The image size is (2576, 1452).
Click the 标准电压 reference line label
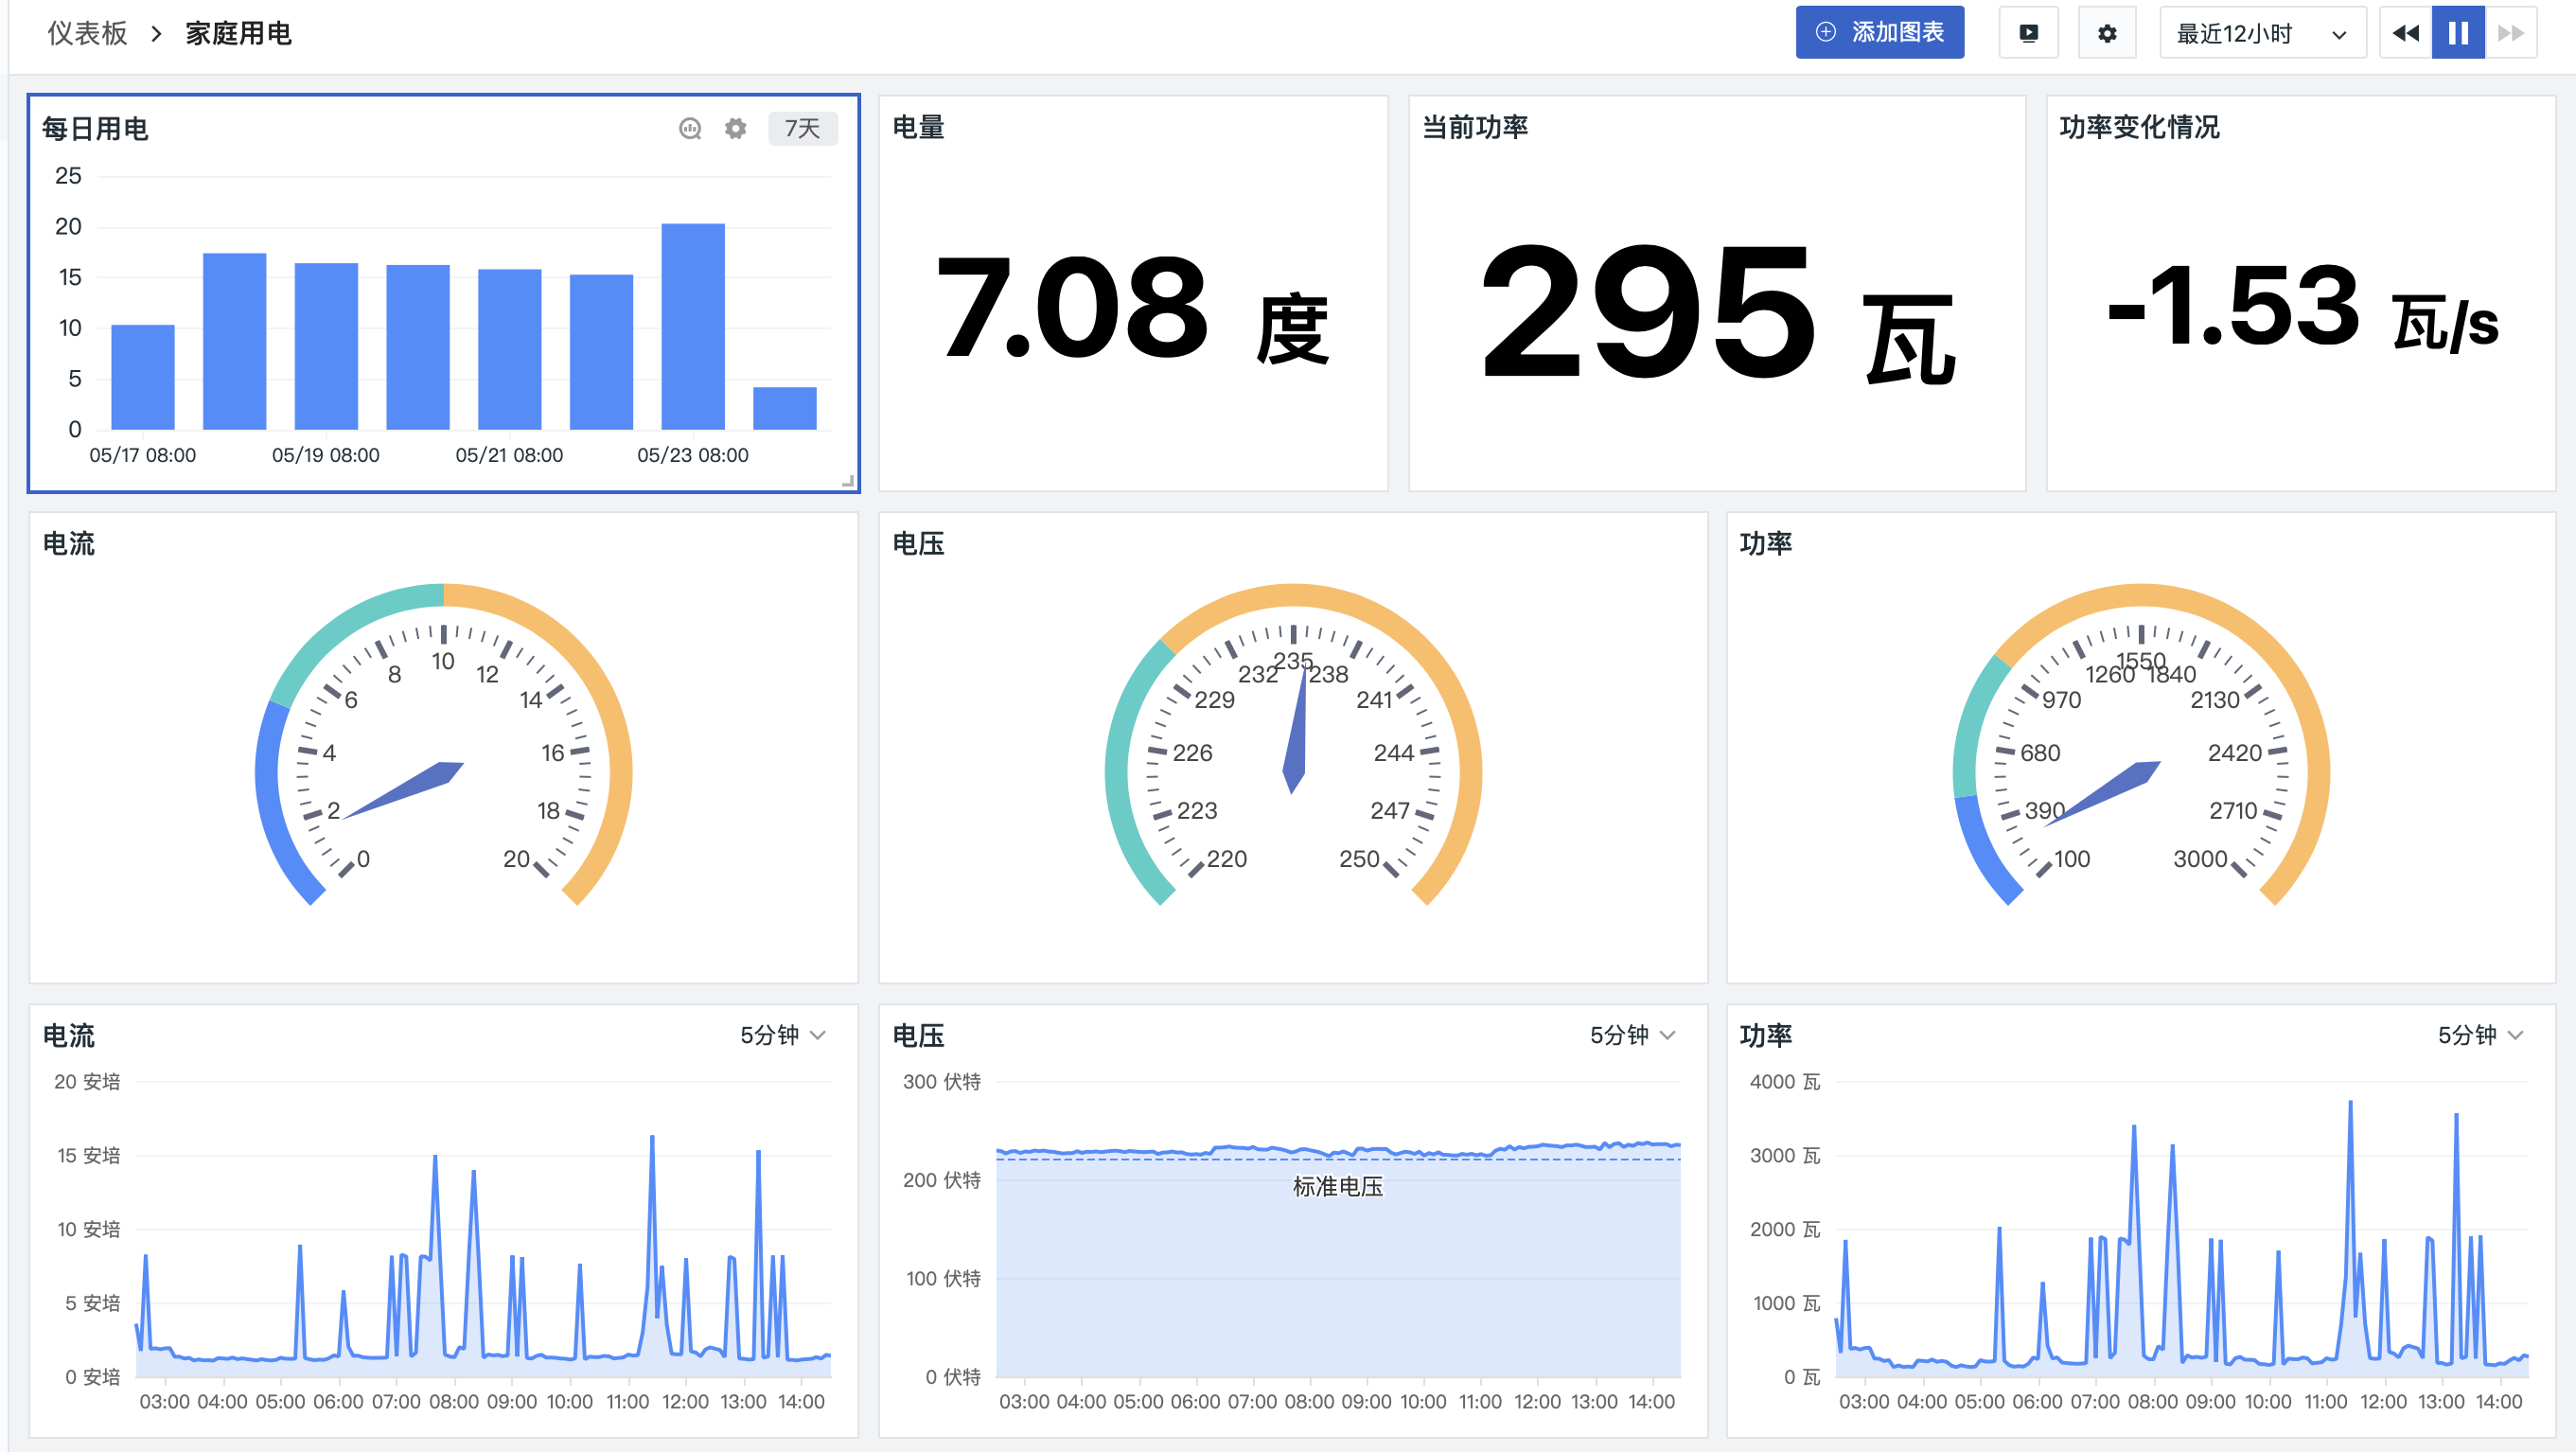click(1337, 1186)
